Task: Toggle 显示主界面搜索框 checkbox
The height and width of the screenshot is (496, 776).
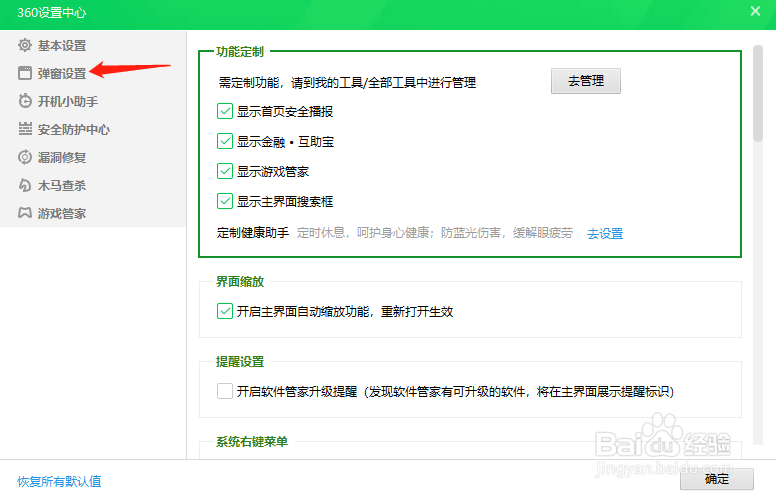Action: pos(225,201)
